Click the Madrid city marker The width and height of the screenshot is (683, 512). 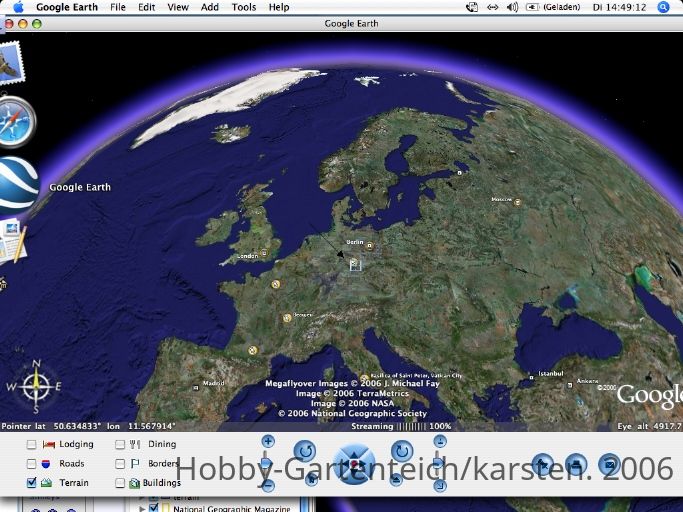(x=196, y=387)
